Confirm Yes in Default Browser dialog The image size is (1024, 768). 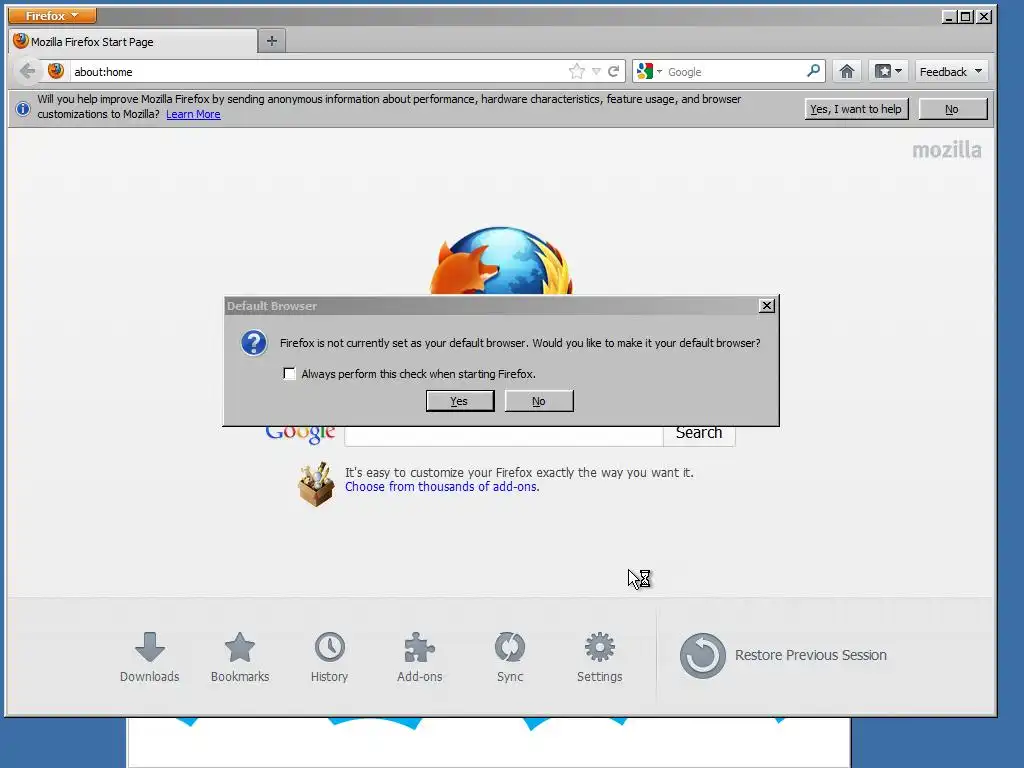[x=460, y=401]
